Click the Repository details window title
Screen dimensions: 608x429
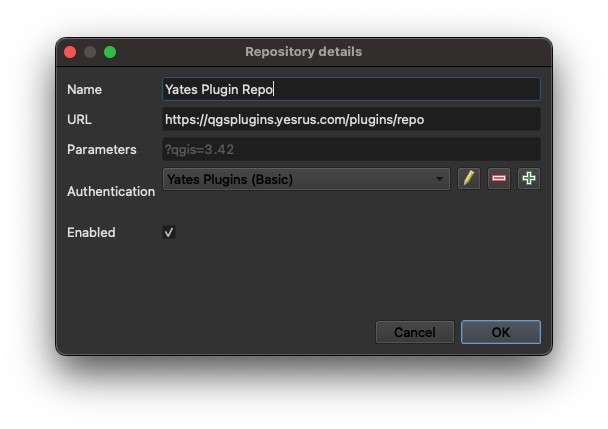[x=304, y=52]
